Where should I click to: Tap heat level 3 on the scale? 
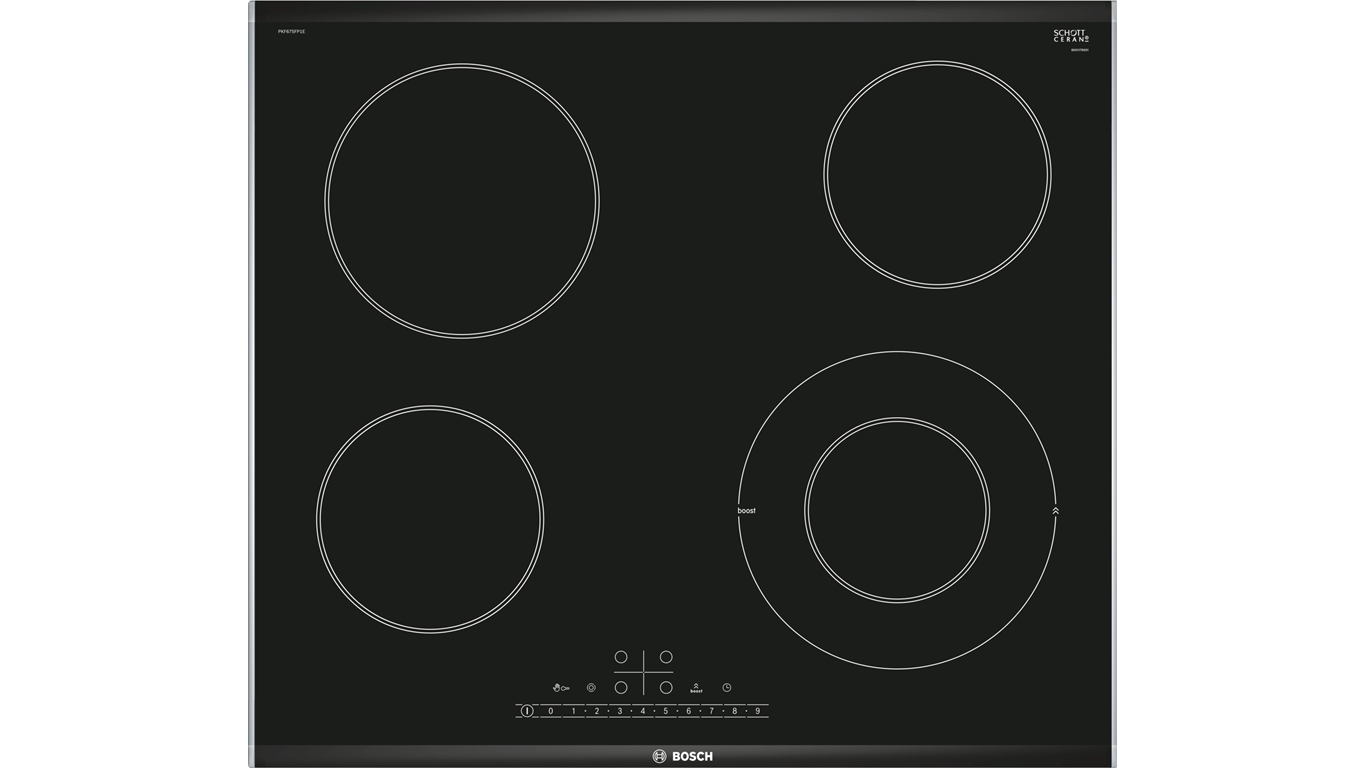(619, 711)
